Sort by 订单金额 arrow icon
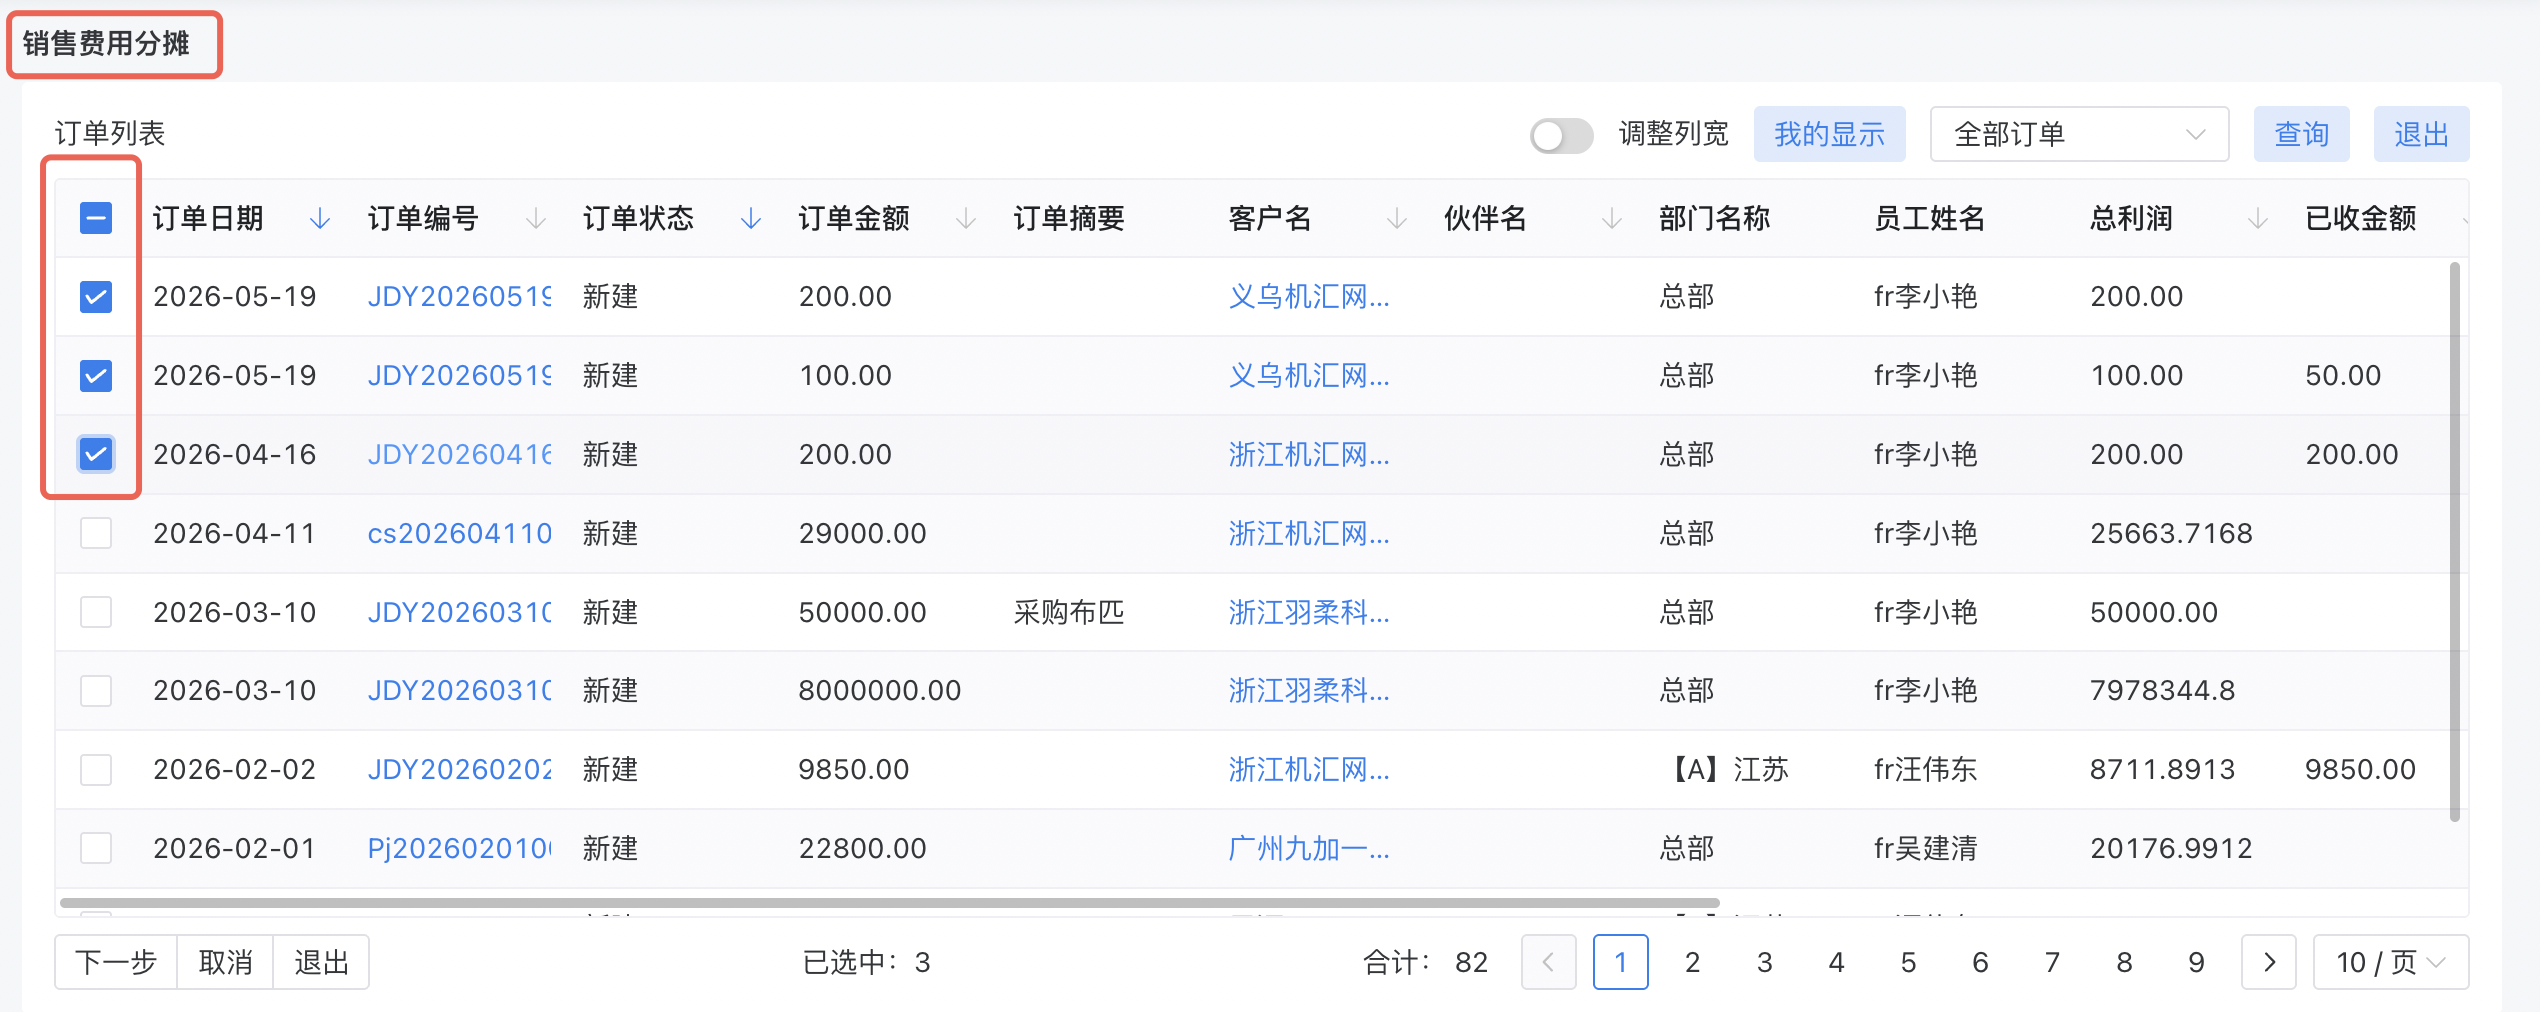Screen dimensions: 2540x1012 click(966, 218)
